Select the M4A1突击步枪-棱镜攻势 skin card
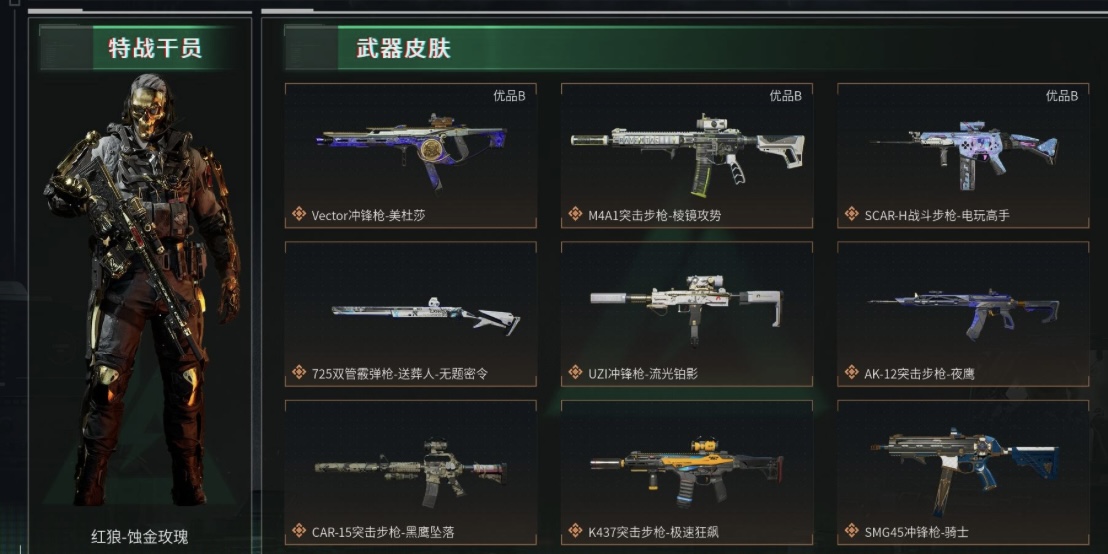1108x554 pixels. click(x=687, y=155)
